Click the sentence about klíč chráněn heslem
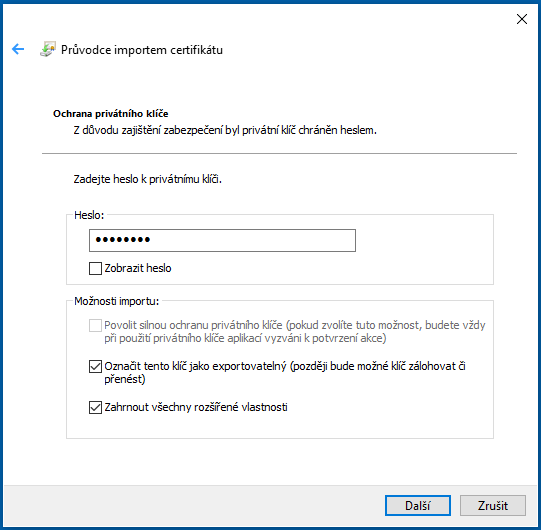 coord(225,130)
